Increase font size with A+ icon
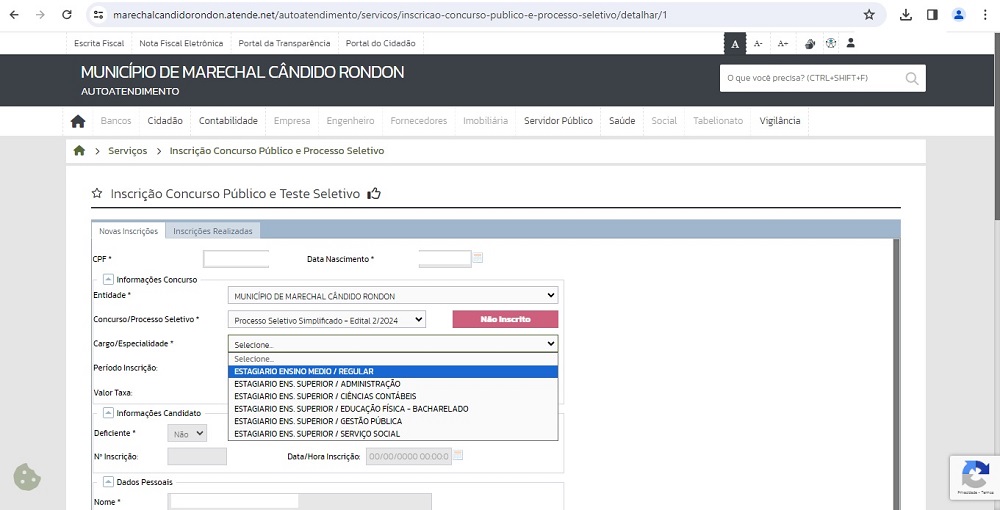 tap(783, 44)
